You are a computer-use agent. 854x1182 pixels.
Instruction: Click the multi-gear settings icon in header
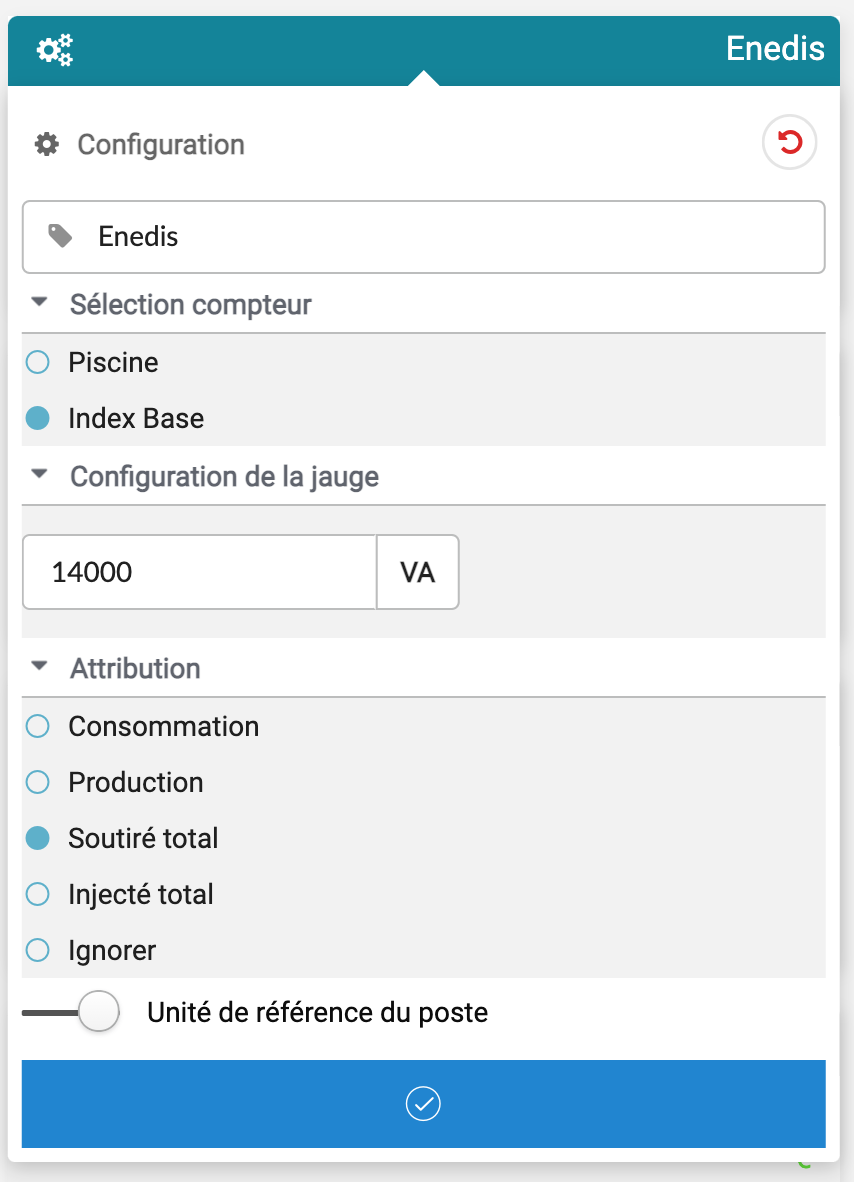point(55,49)
